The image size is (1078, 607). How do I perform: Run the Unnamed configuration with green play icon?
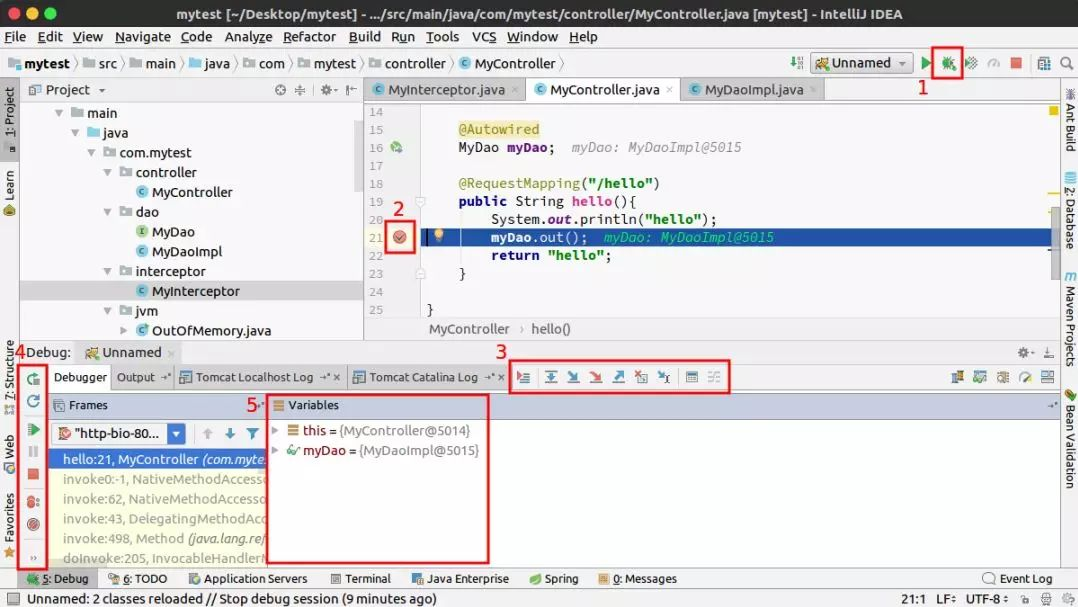pyautogui.click(x=925, y=63)
